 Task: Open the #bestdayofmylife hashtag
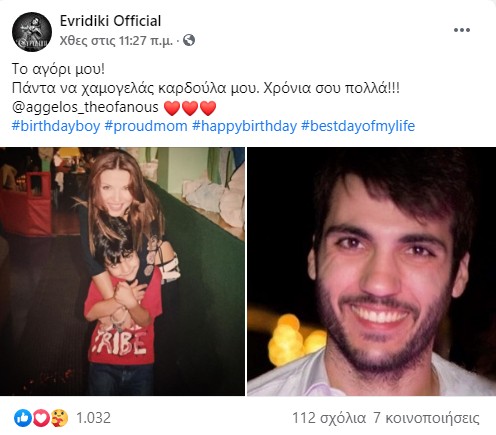point(358,126)
